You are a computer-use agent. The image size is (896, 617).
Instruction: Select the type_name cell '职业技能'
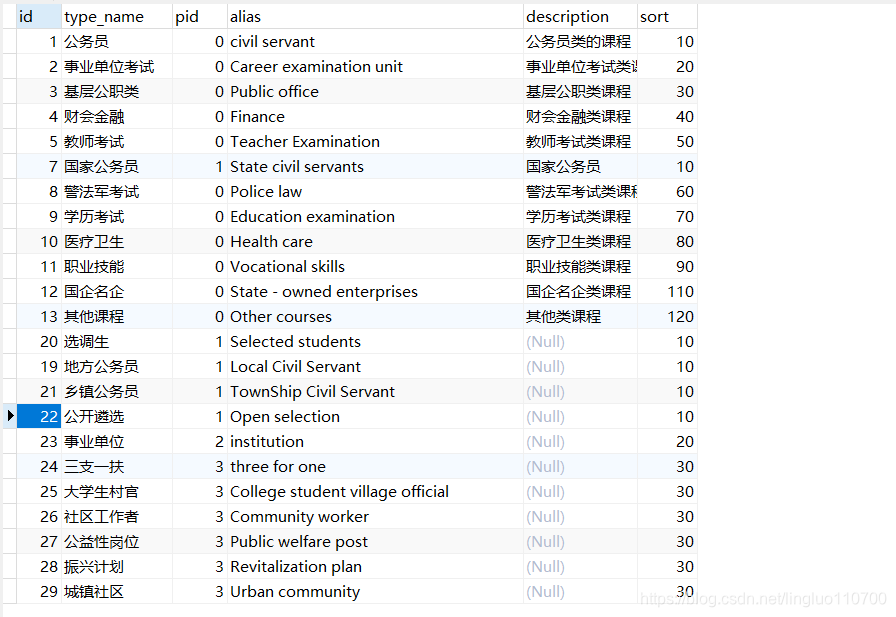(x=117, y=267)
